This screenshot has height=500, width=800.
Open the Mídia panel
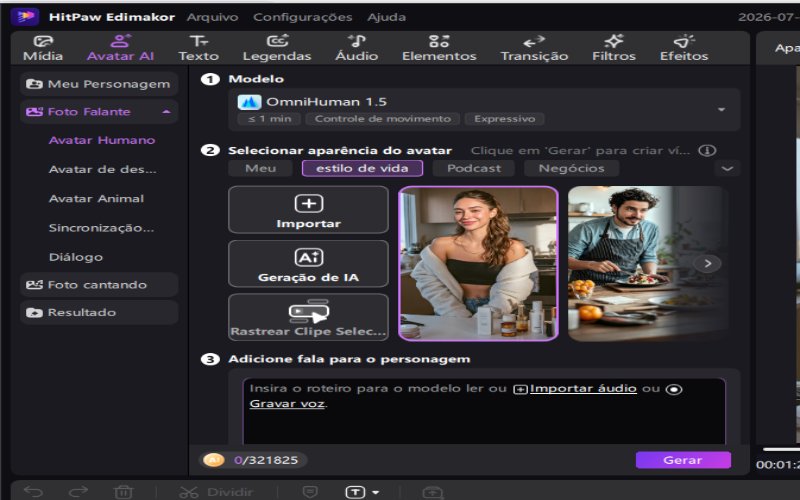(x=43, y=48)
